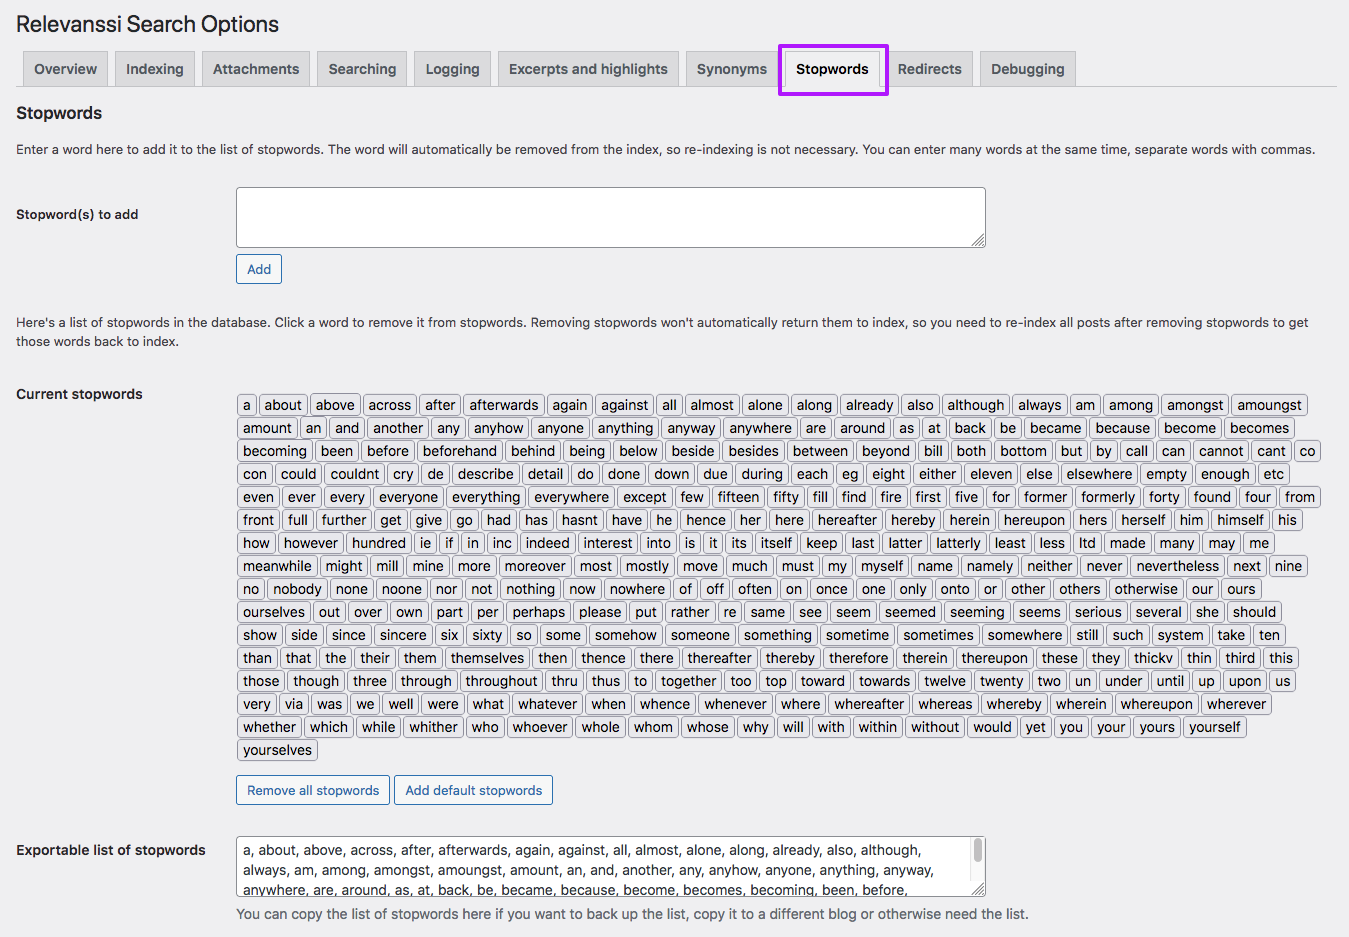Remove the stopword 'meanwhile'

[277, 566]
